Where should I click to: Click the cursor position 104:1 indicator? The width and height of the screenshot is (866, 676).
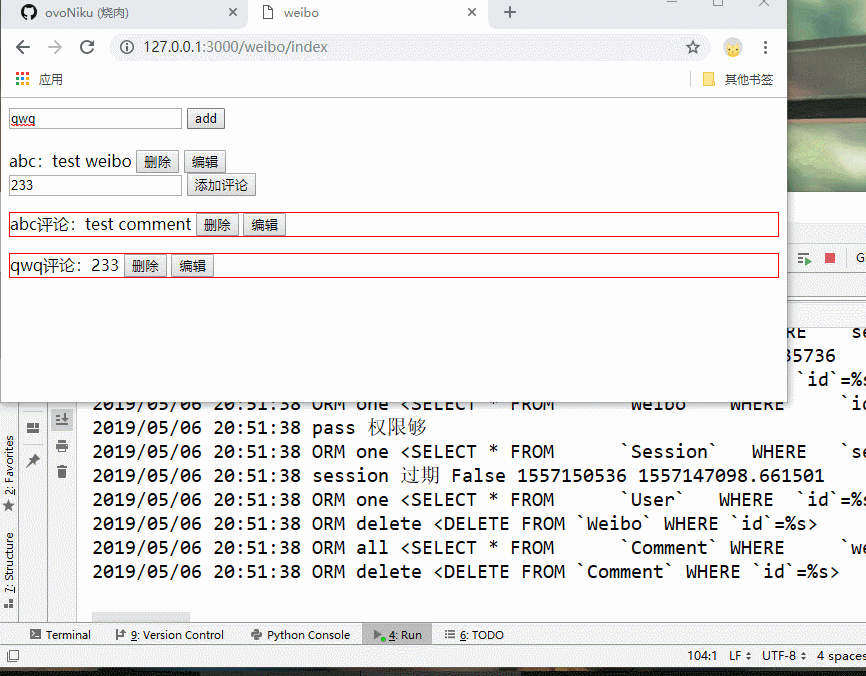tap(702, 656)
